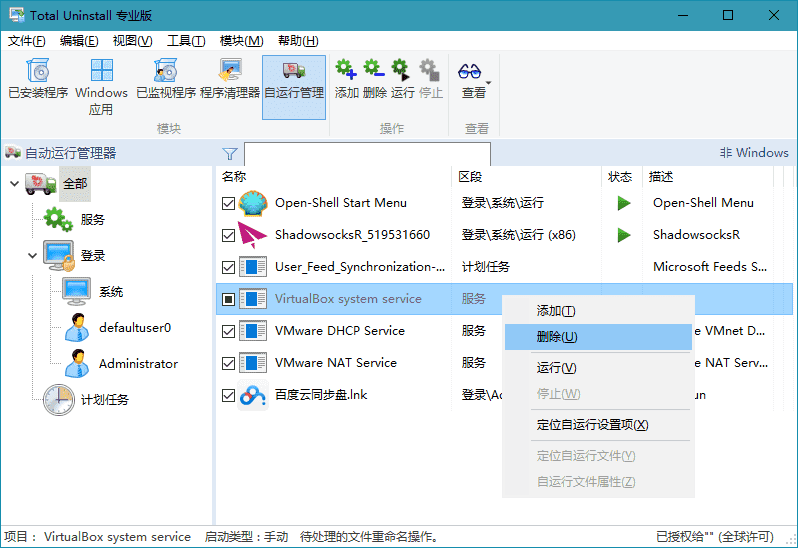Click the 运行 toolbar icon
Viewport: 798px width, 548px height.
402,79
